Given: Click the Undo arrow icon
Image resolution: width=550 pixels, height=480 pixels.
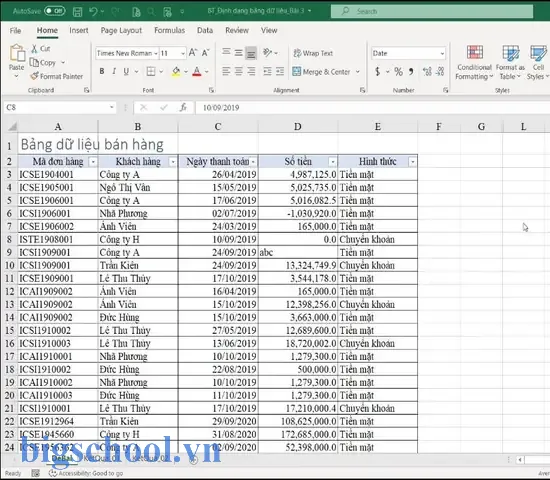Looking at the screenshot, I should coord(93,12).
